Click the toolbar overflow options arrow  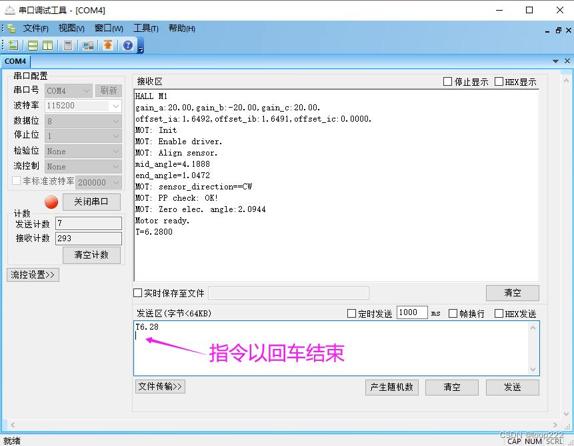pos(141,49)
